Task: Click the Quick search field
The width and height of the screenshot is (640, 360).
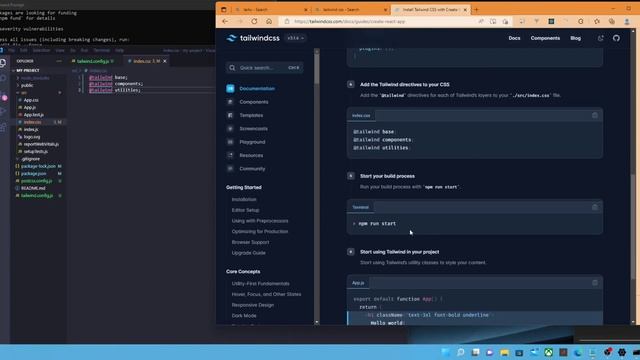Action: (x=264, y=68)
